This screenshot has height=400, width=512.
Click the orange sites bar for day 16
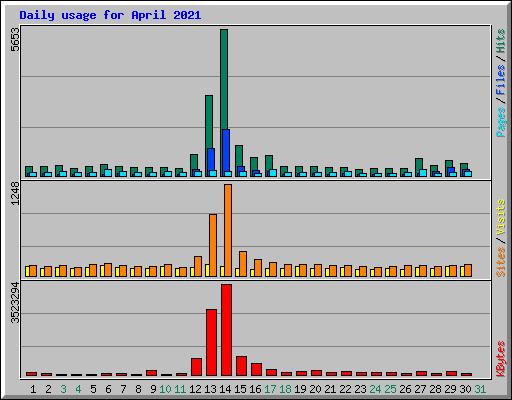pyautogui.click(x=258, y=268)
